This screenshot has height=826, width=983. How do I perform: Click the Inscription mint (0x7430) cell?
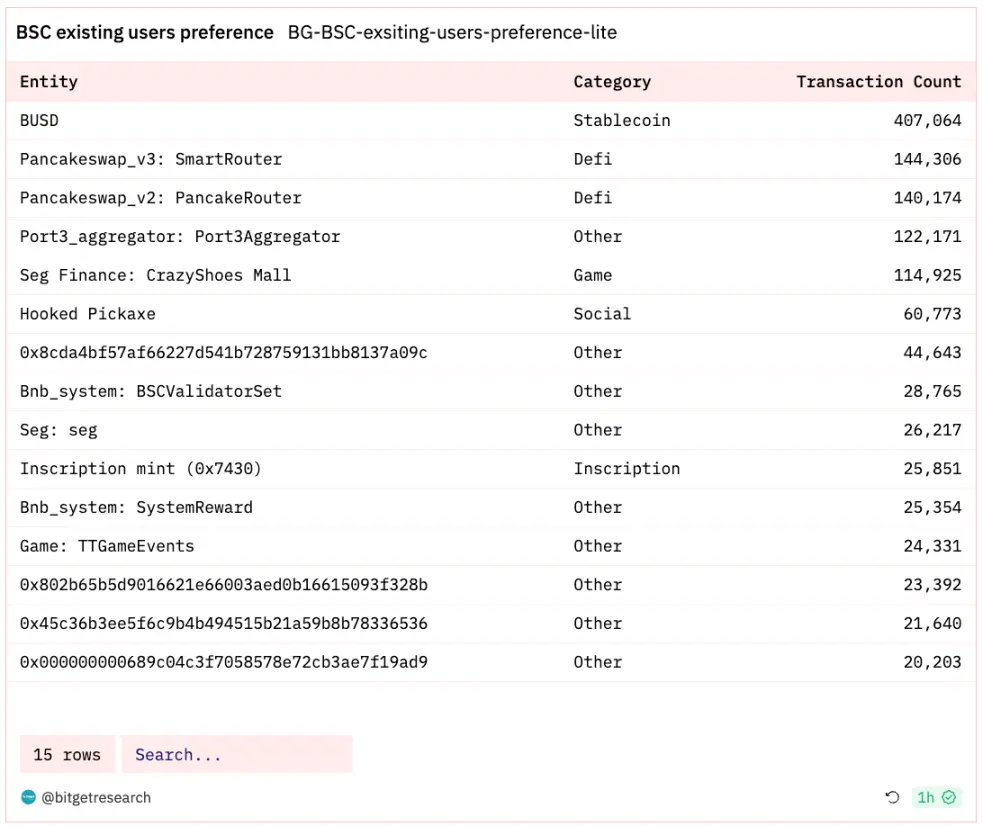140,469
